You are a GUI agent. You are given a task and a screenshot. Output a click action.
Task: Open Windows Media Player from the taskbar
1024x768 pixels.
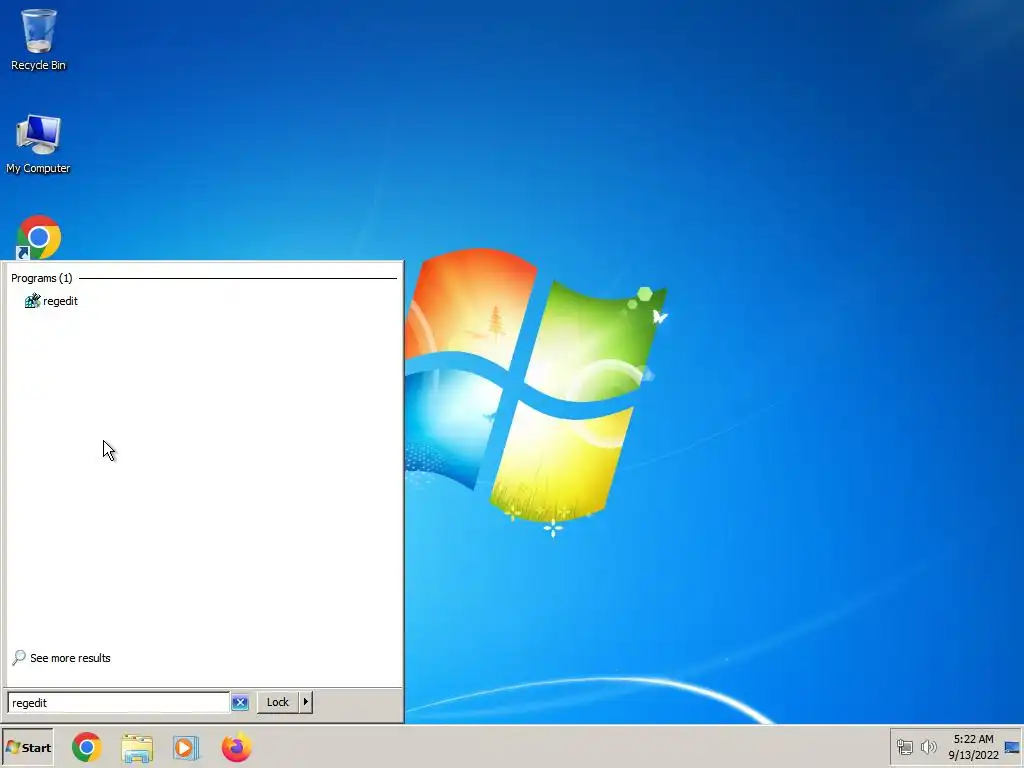(186, 747)
